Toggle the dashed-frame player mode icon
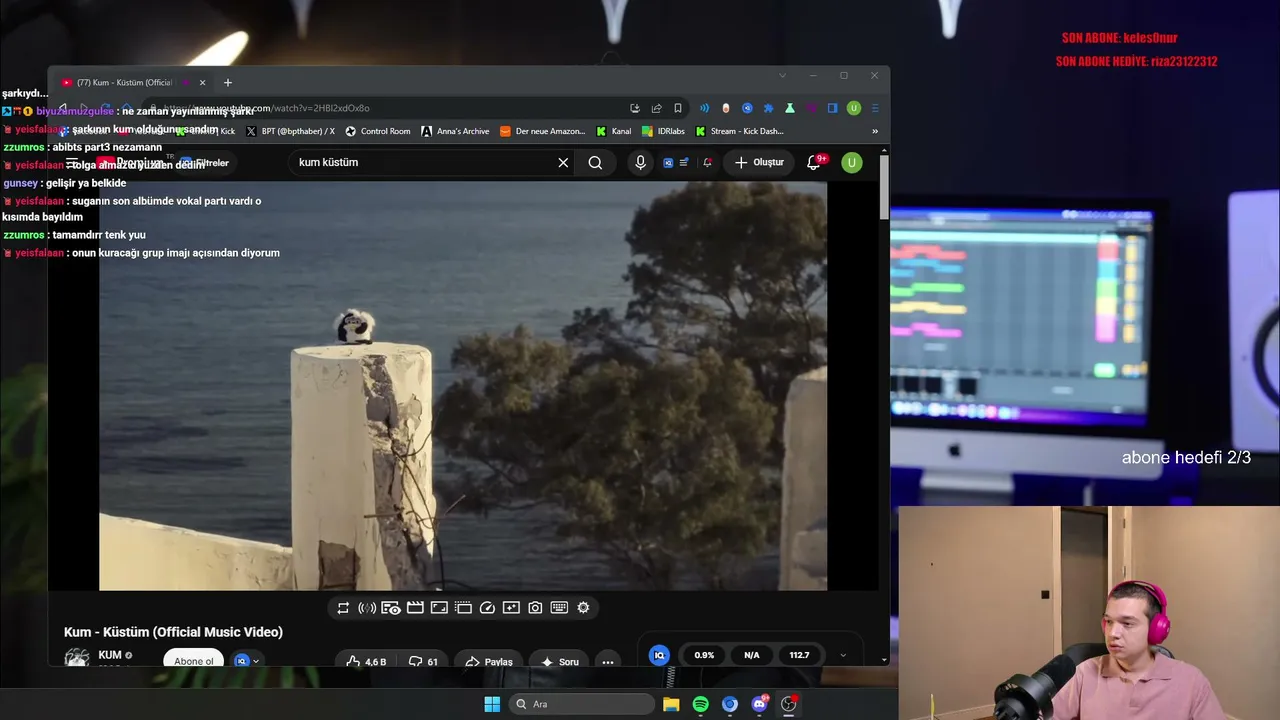This screenshot has width=1280, height=720. (463, 608)
